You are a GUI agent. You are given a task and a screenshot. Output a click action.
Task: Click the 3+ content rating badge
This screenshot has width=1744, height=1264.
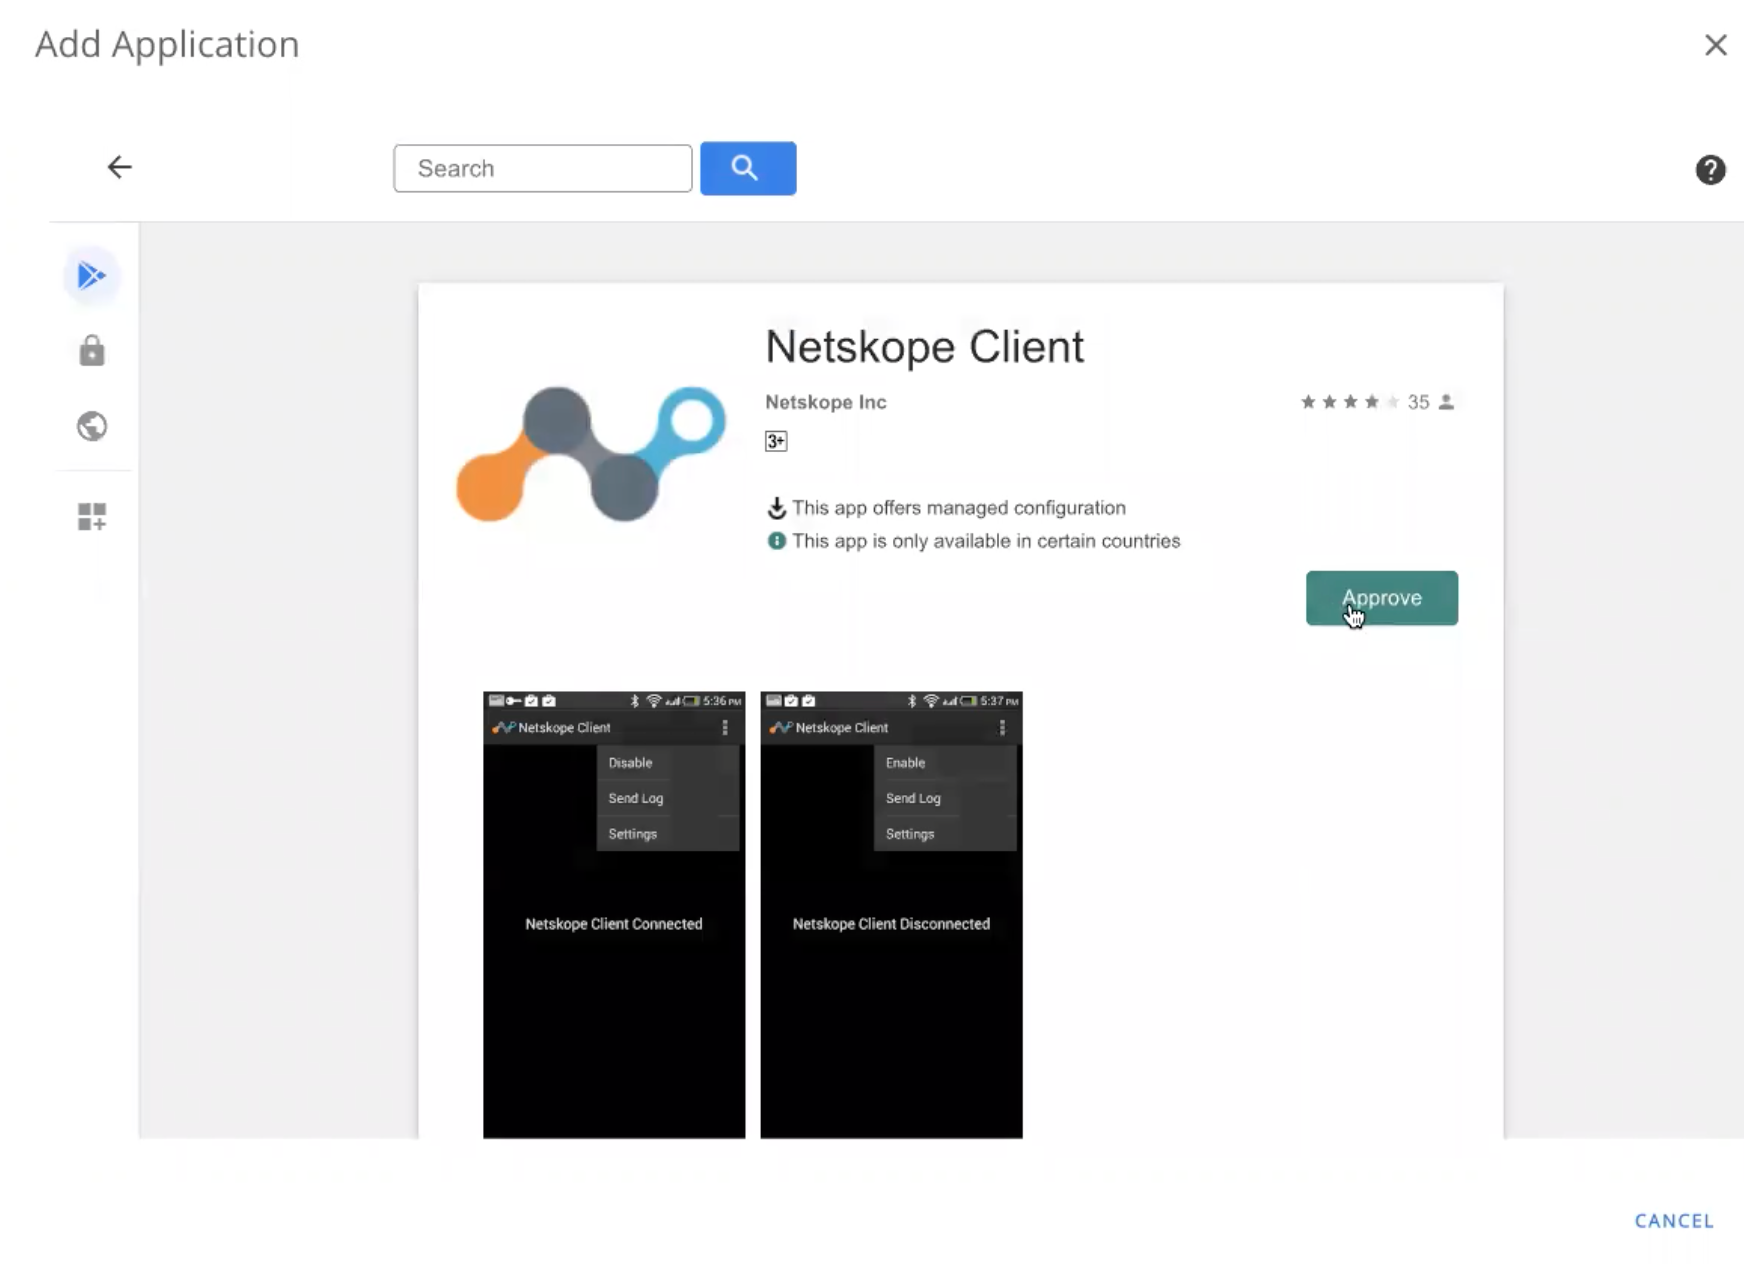click(x=776, y=440)
